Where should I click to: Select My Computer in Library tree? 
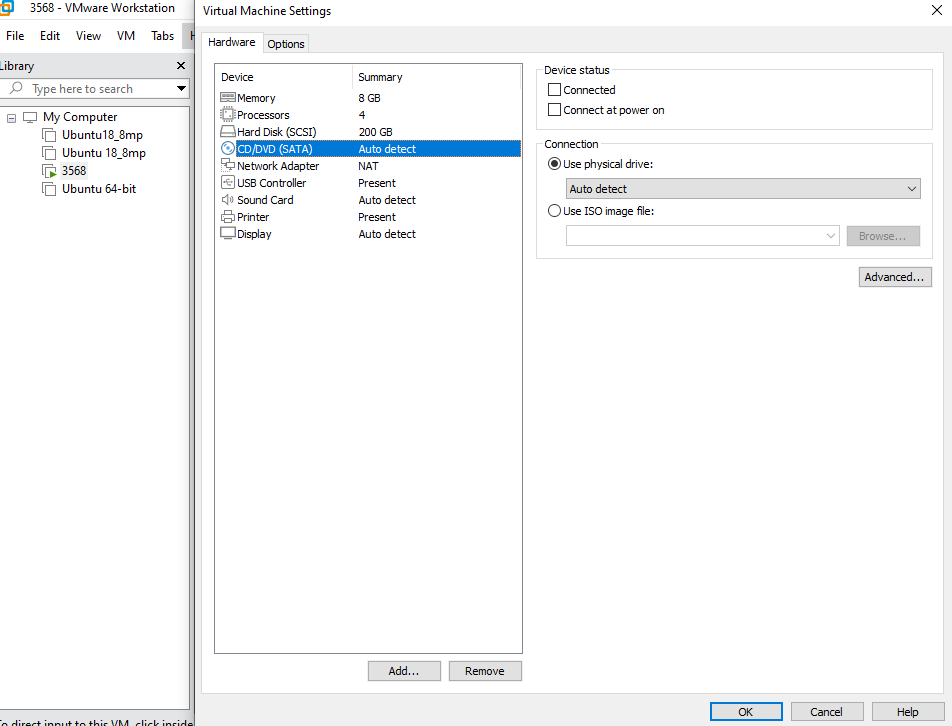click(80, 117)
